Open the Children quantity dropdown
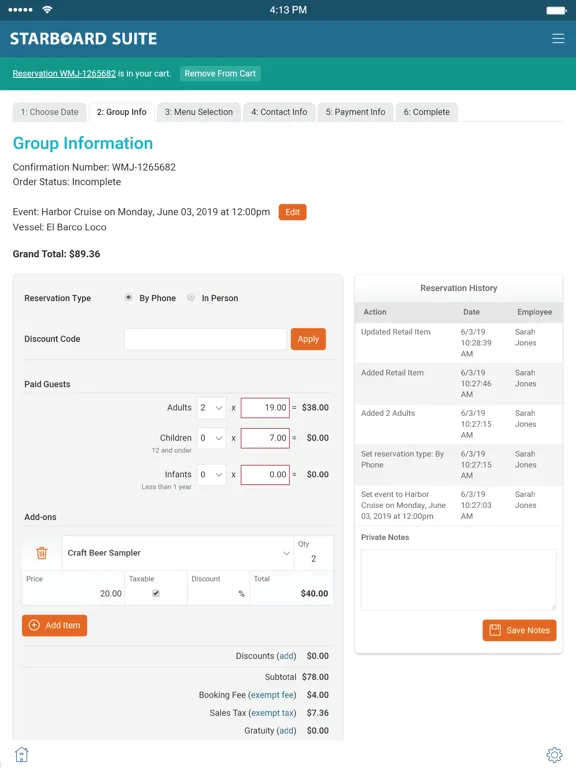 pyautogui.click(x=211, y=438)
